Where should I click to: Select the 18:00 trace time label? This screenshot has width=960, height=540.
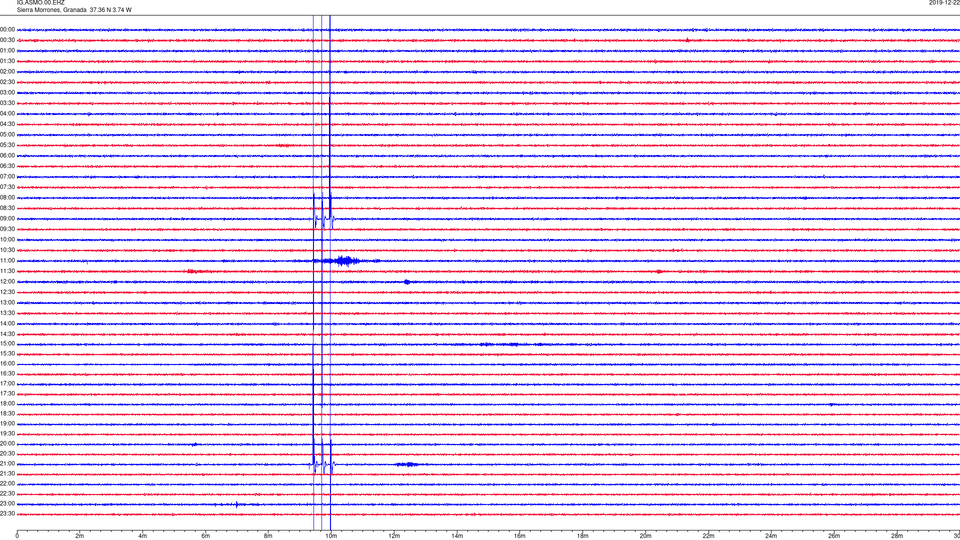pyautogui.click(x=7, y=404)
